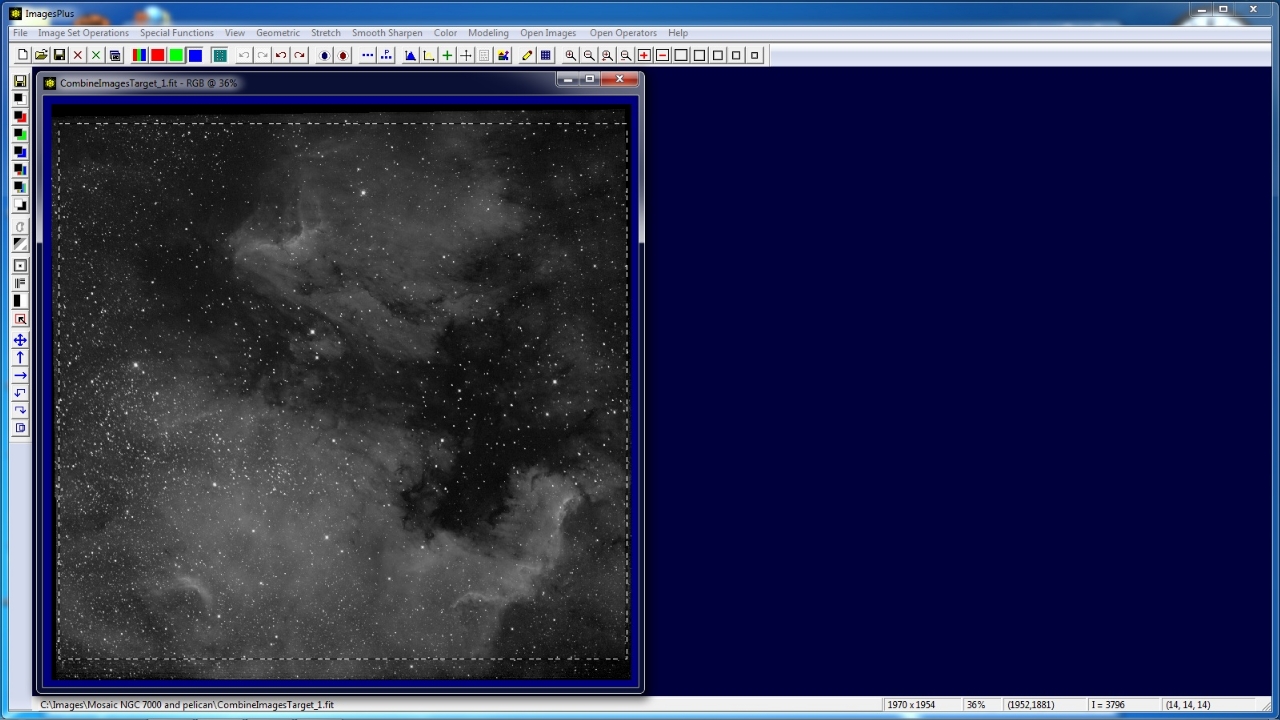Click the red X close-image icon
Viewport: 1280px width, 720px height.
(77, 55)
